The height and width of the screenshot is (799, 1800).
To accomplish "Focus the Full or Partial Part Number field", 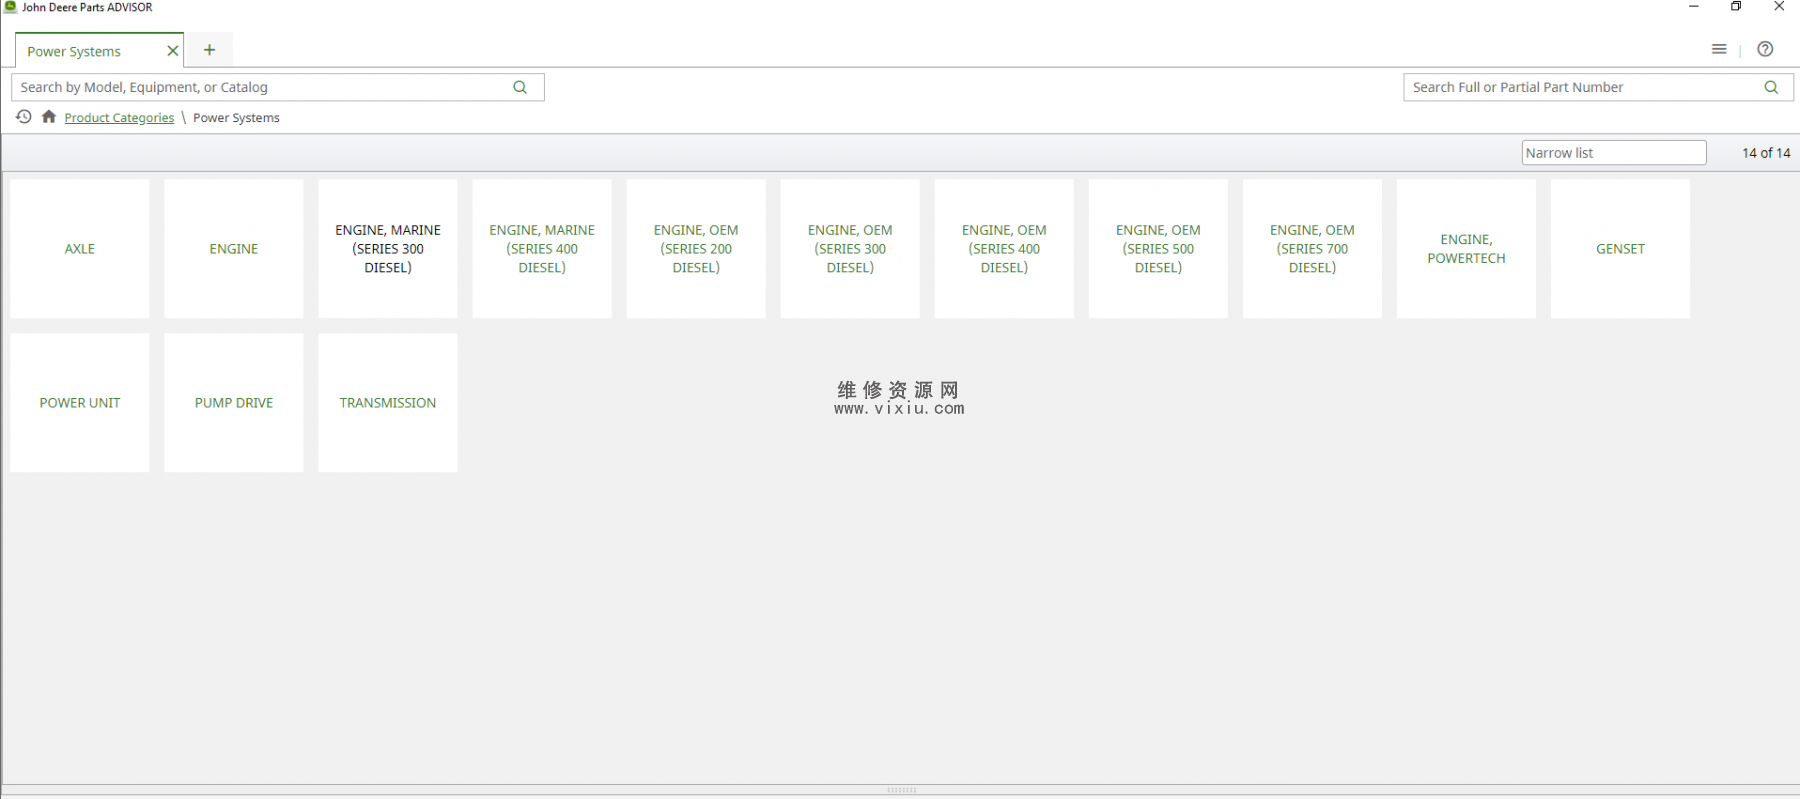I will point(1598,87).
